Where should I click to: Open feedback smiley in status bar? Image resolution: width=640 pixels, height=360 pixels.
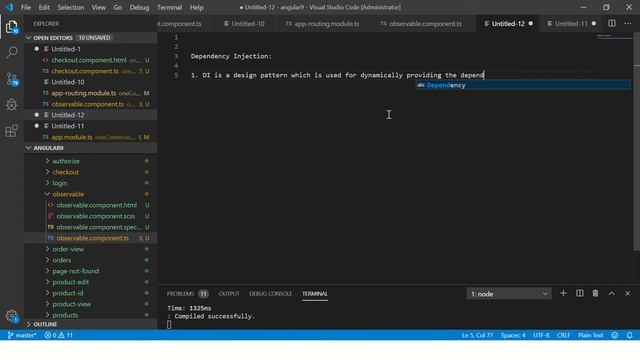(x=614, y=335)
